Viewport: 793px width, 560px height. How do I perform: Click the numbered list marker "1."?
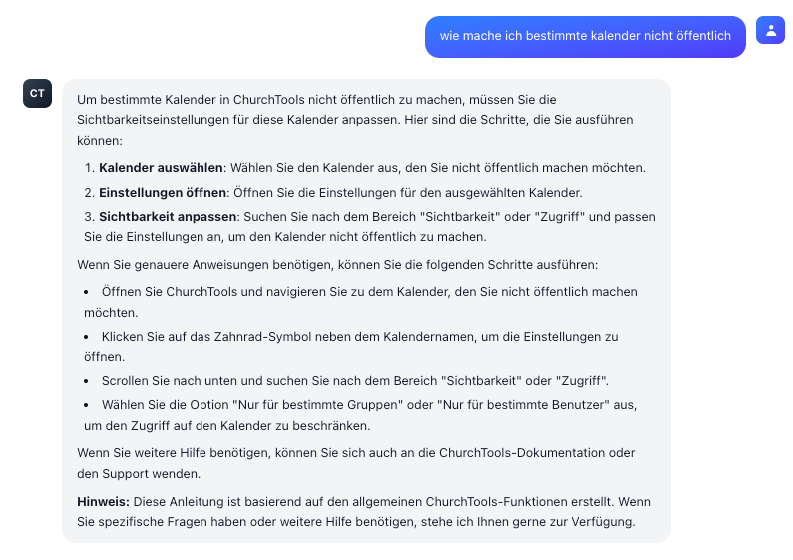coord(89,167)
